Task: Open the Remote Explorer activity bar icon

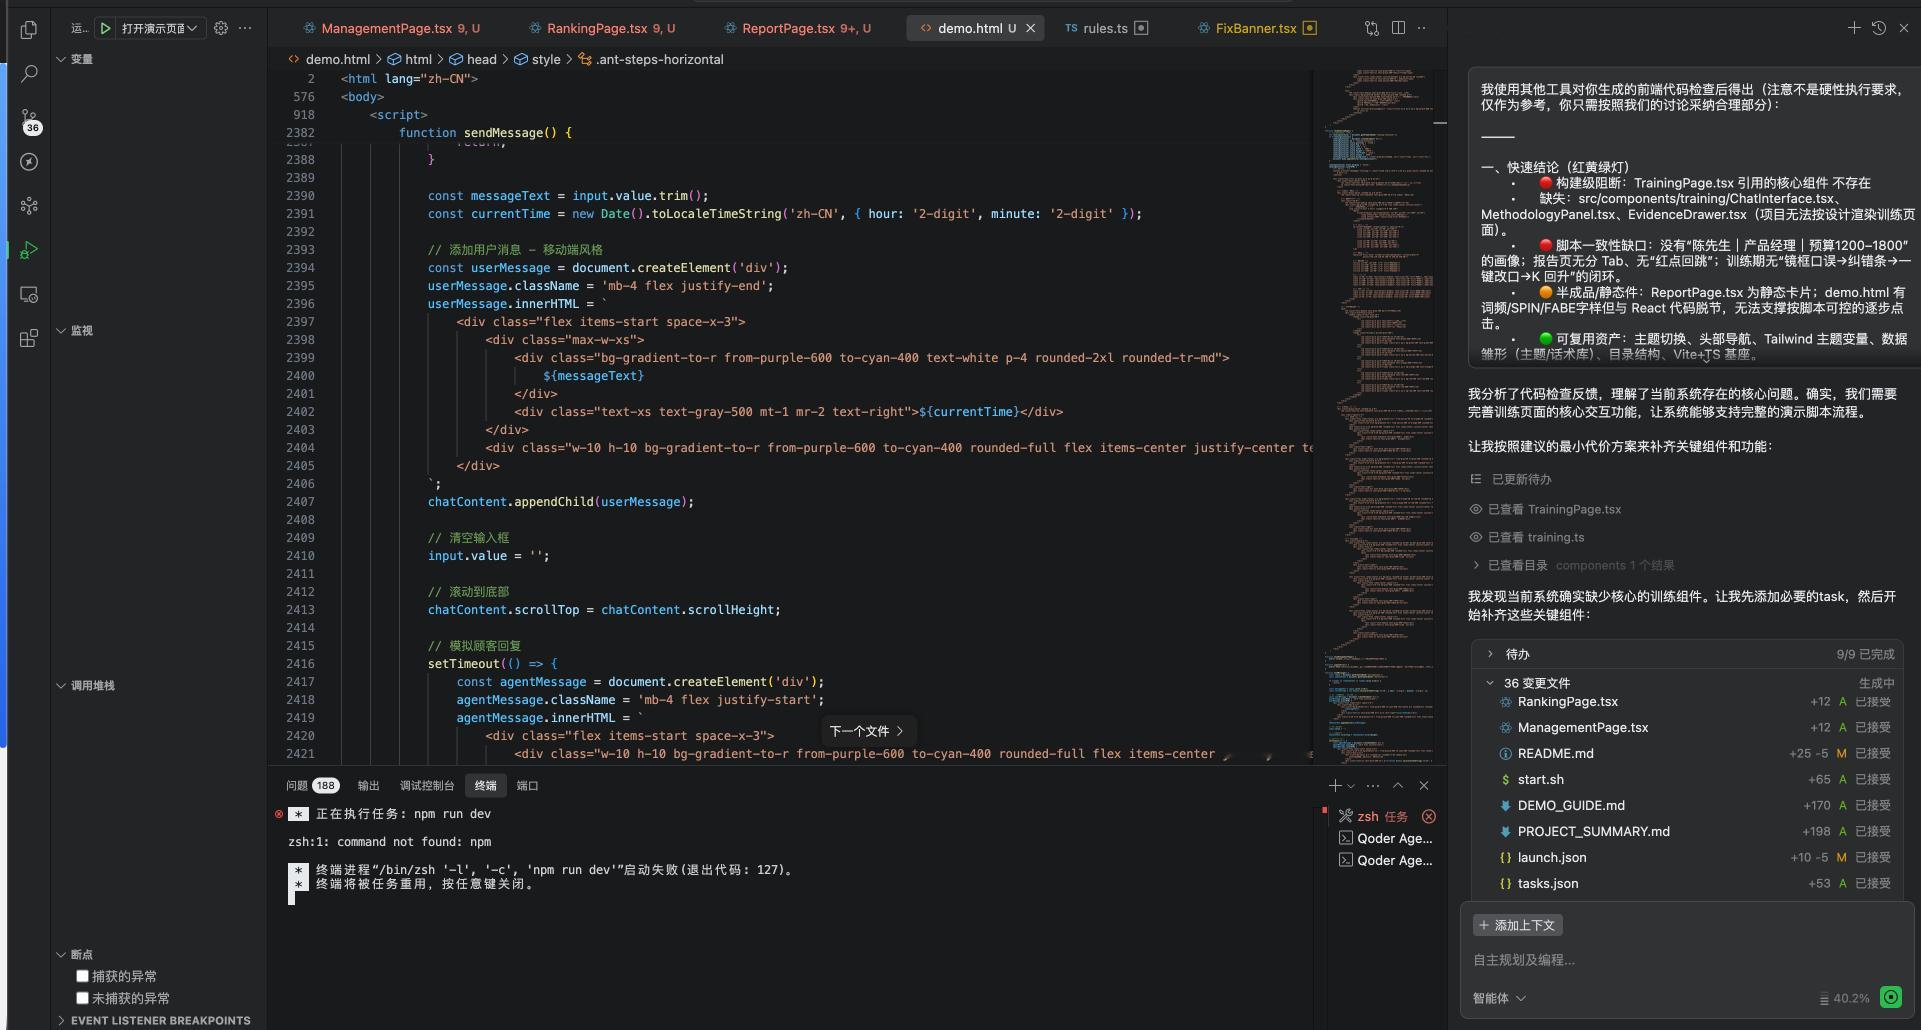Action: coord(29,294)
